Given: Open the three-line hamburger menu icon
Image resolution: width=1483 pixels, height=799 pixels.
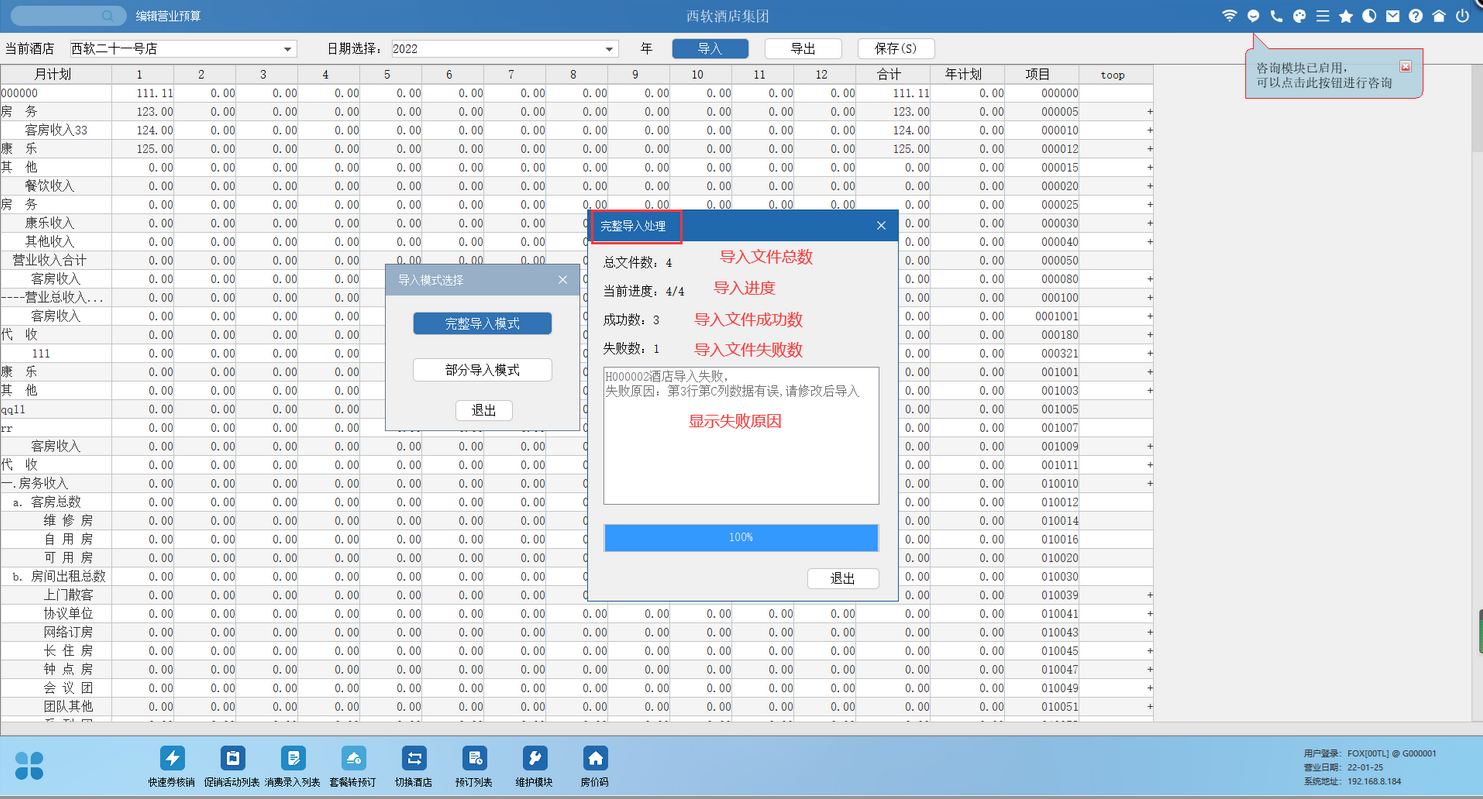Looking at the screenshot, I should pos(1322,16).
